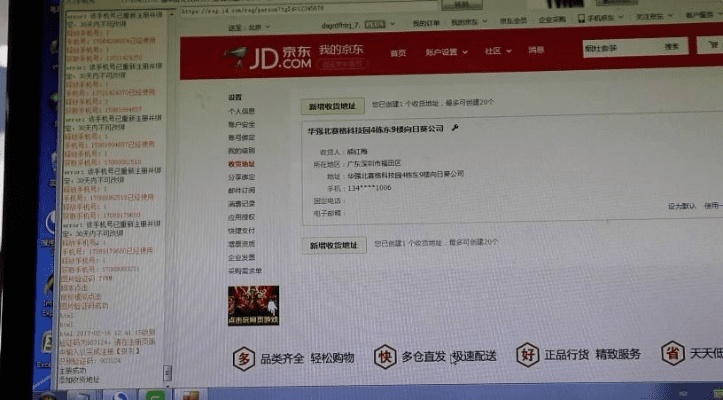Open 应用授权 in settings sidebar
Screen dimensions: 723x400
(241, 217)
